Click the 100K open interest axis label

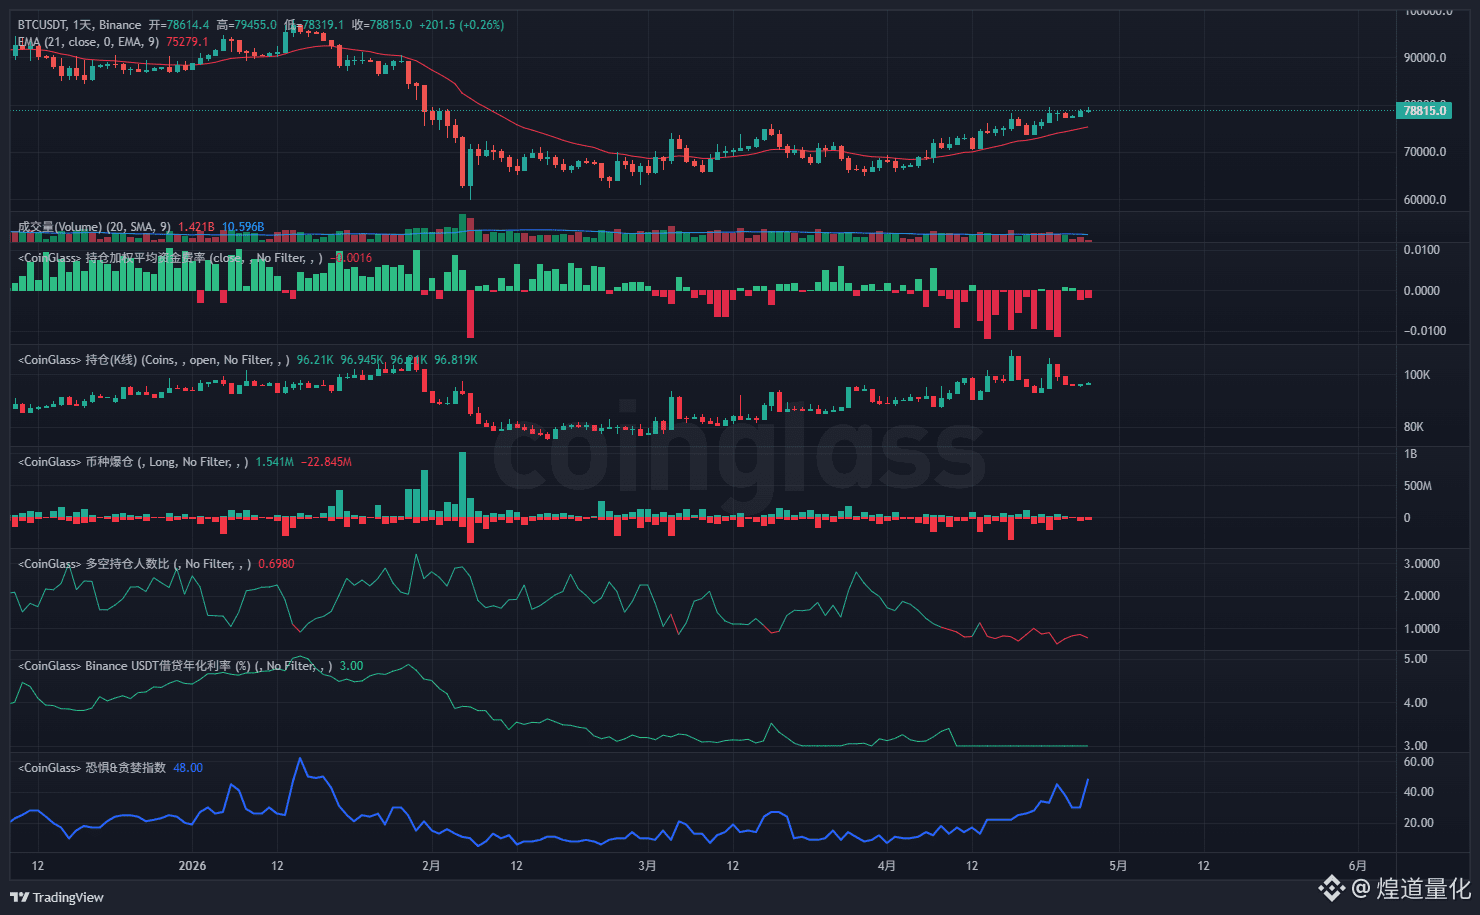point(1417,375)
